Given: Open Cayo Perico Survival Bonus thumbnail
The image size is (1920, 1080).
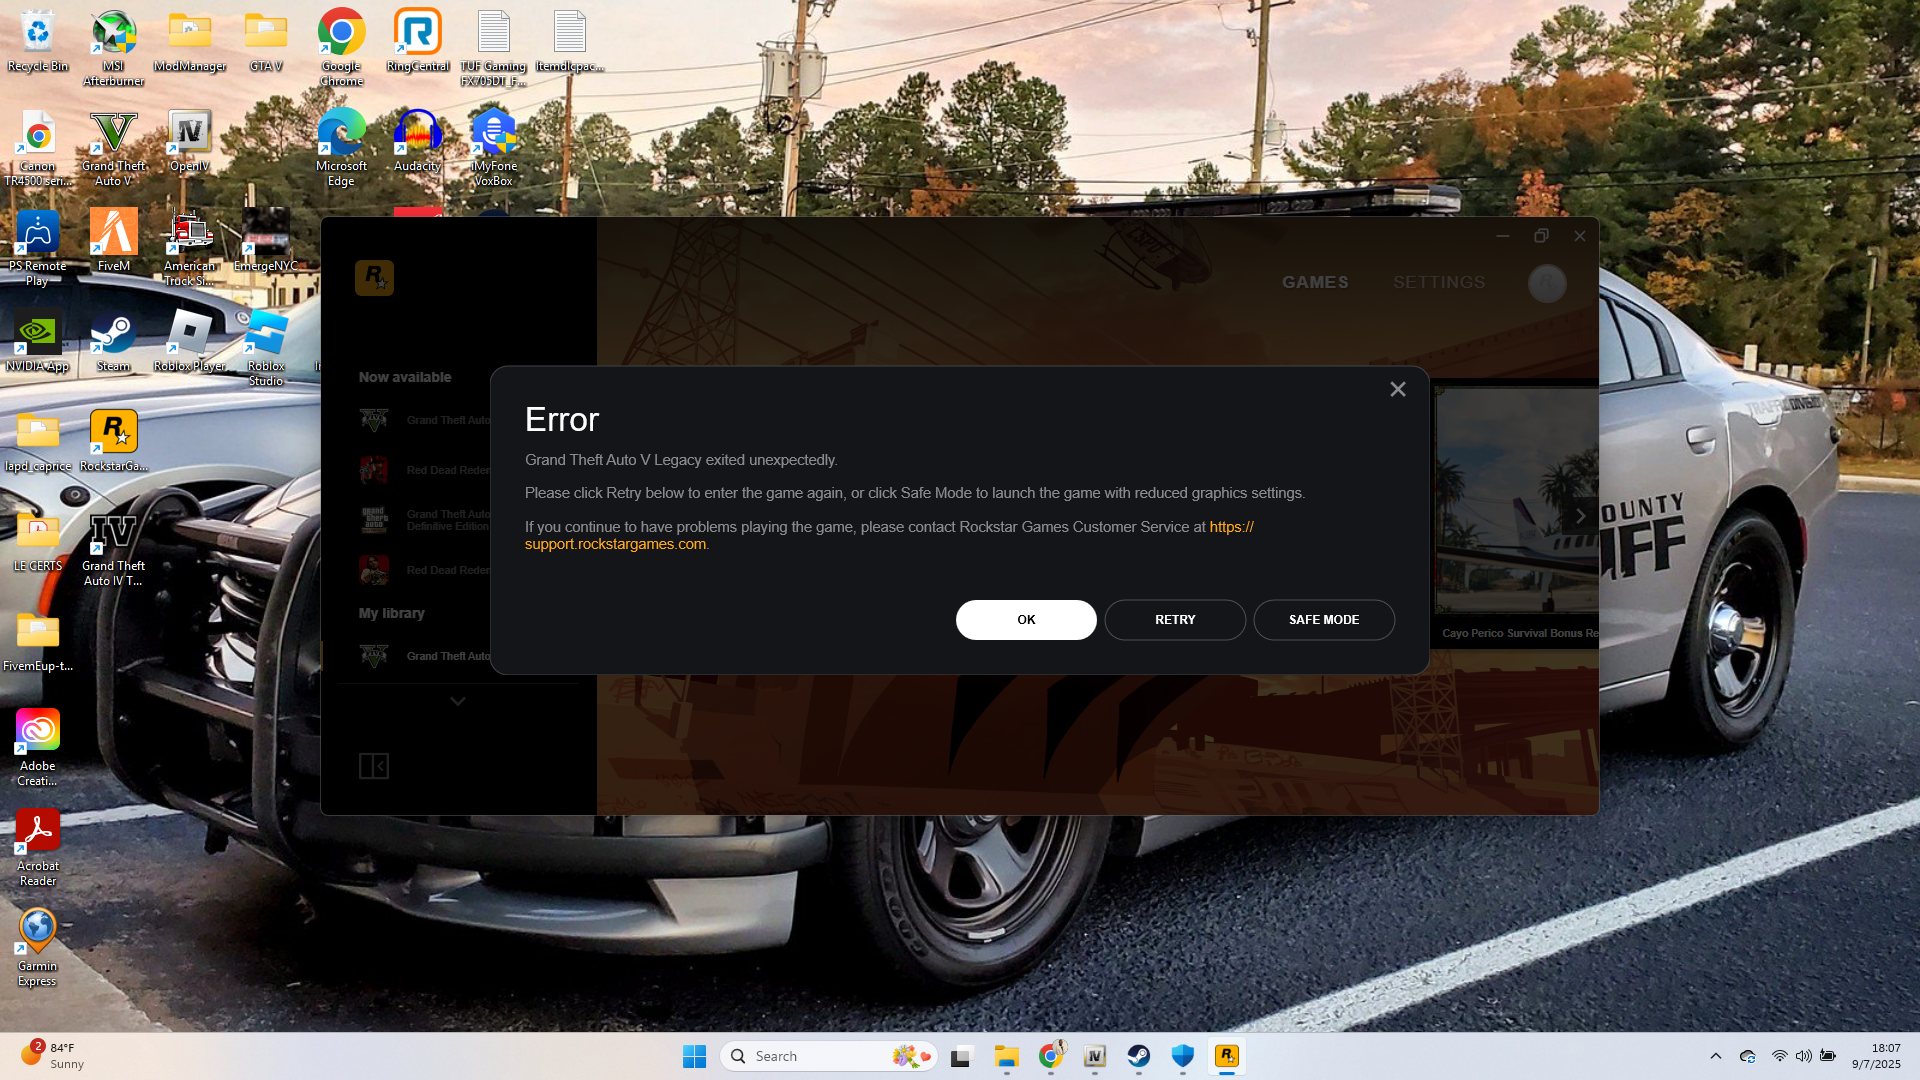Looking at the screenshot, I should coord(1516,500).
